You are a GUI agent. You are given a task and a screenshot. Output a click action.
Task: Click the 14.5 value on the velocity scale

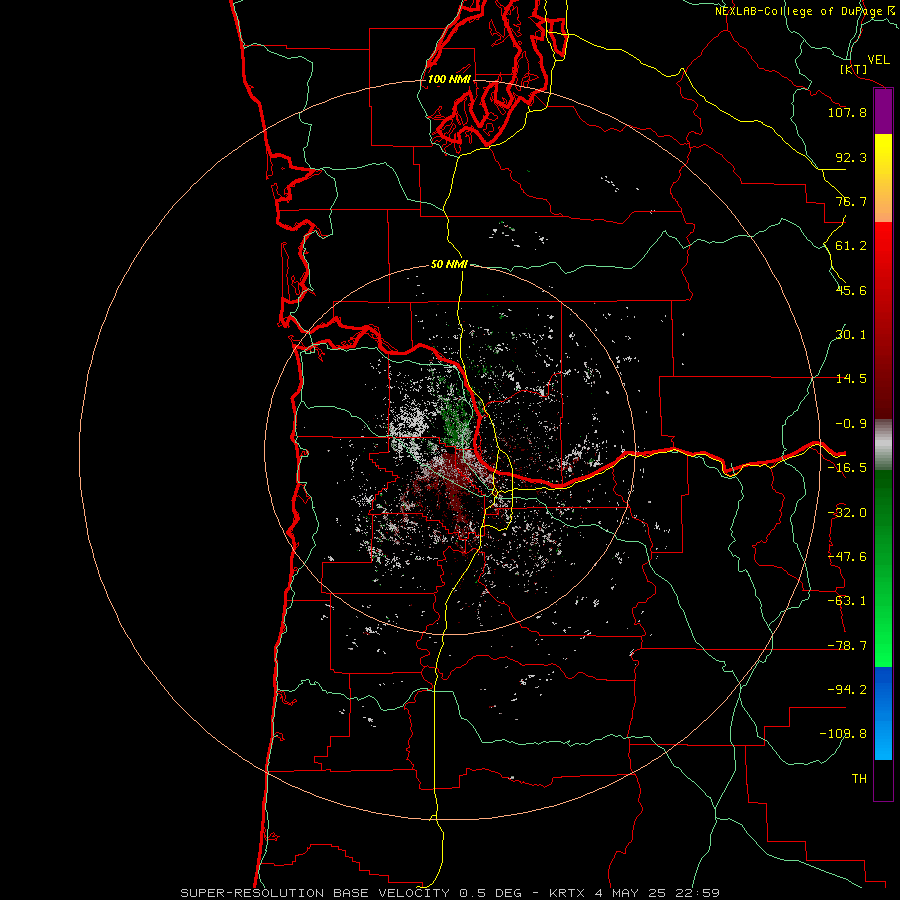point(851,379)
